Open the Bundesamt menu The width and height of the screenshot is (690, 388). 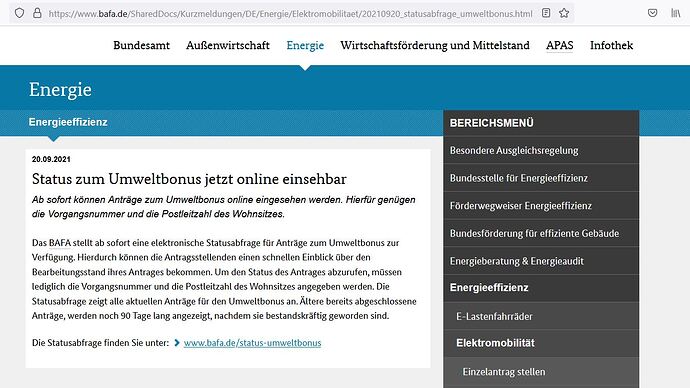pyautogui.click(x=141, y=45)
